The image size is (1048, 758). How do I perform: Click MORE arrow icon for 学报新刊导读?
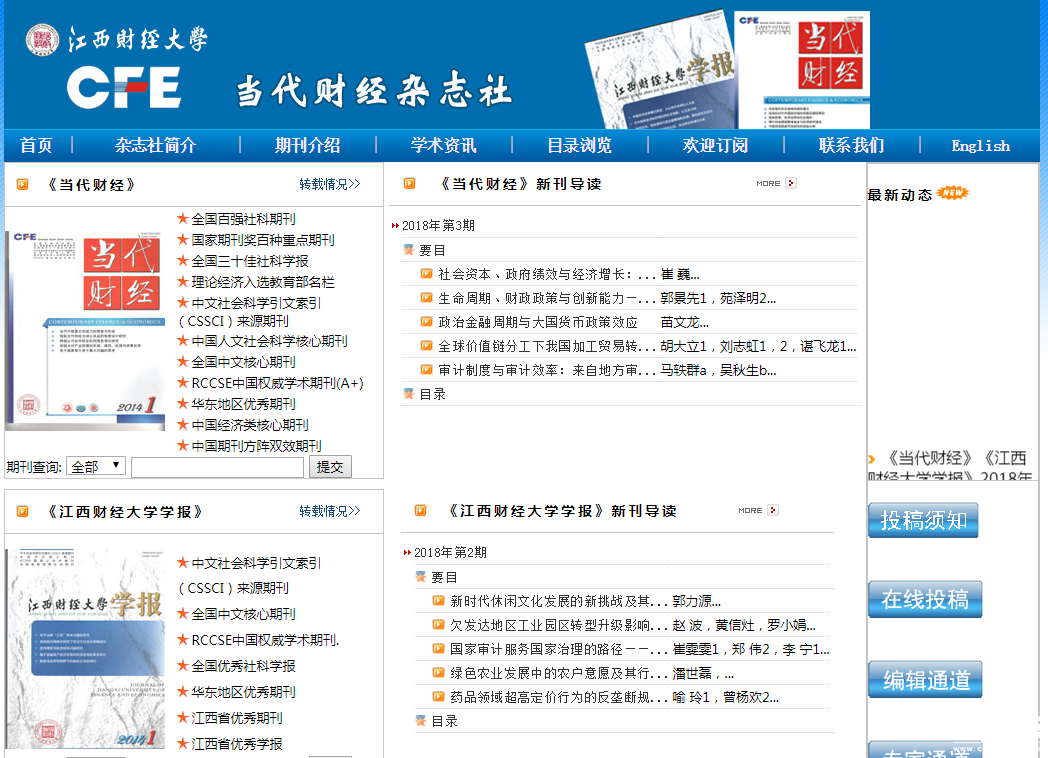tap(773, 510)
